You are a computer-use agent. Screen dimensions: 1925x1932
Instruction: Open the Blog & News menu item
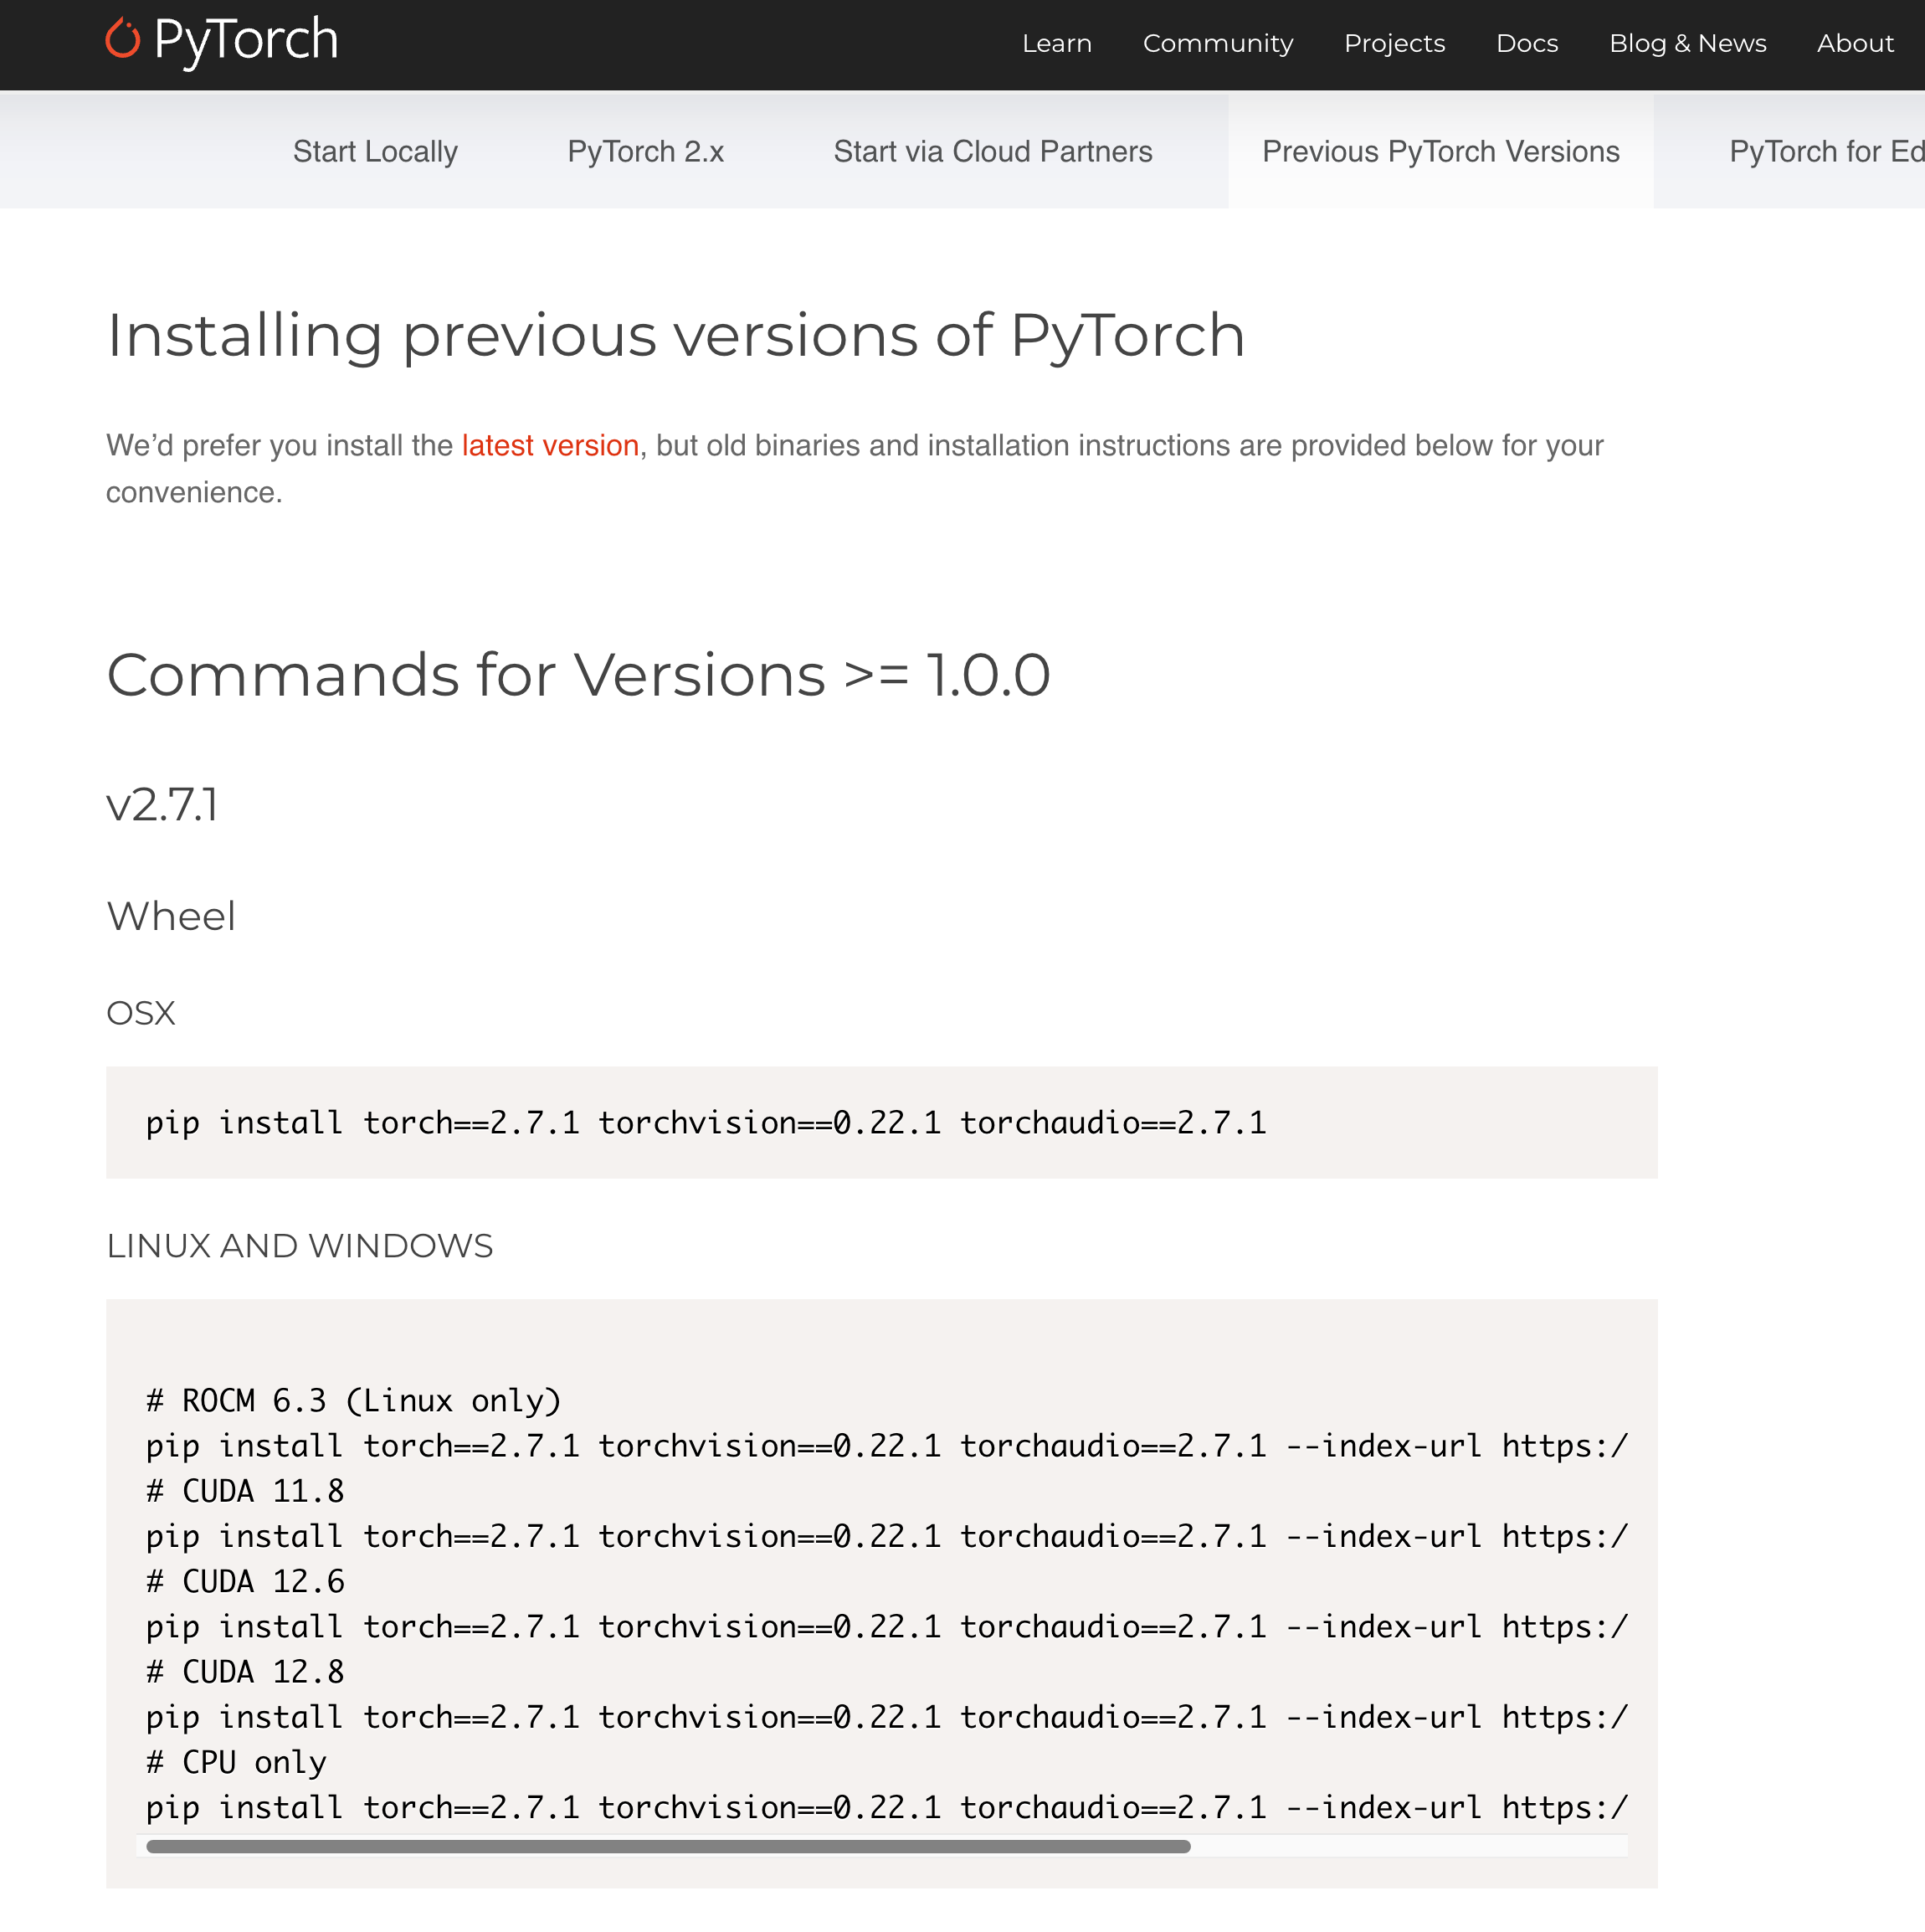(1687, 43)
